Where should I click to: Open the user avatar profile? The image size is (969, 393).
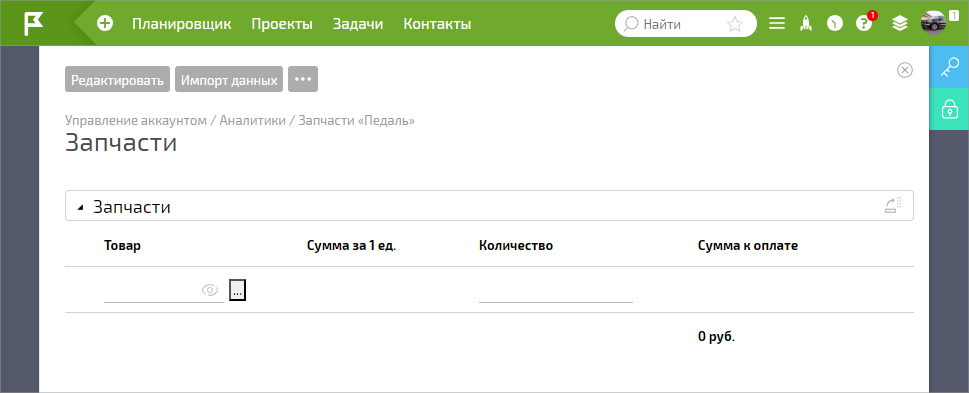[933, 23]
